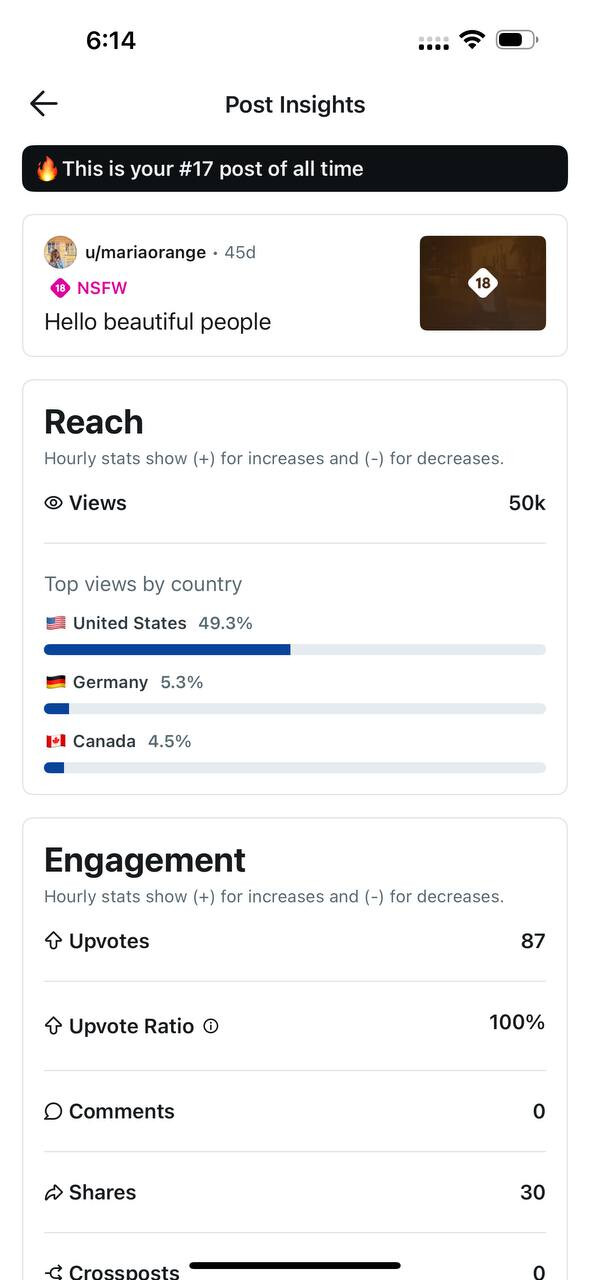The height and width of the screenshot is (1280, 590).
Task: Tap the #17 post of all time banner
Action: click(295, 169)
